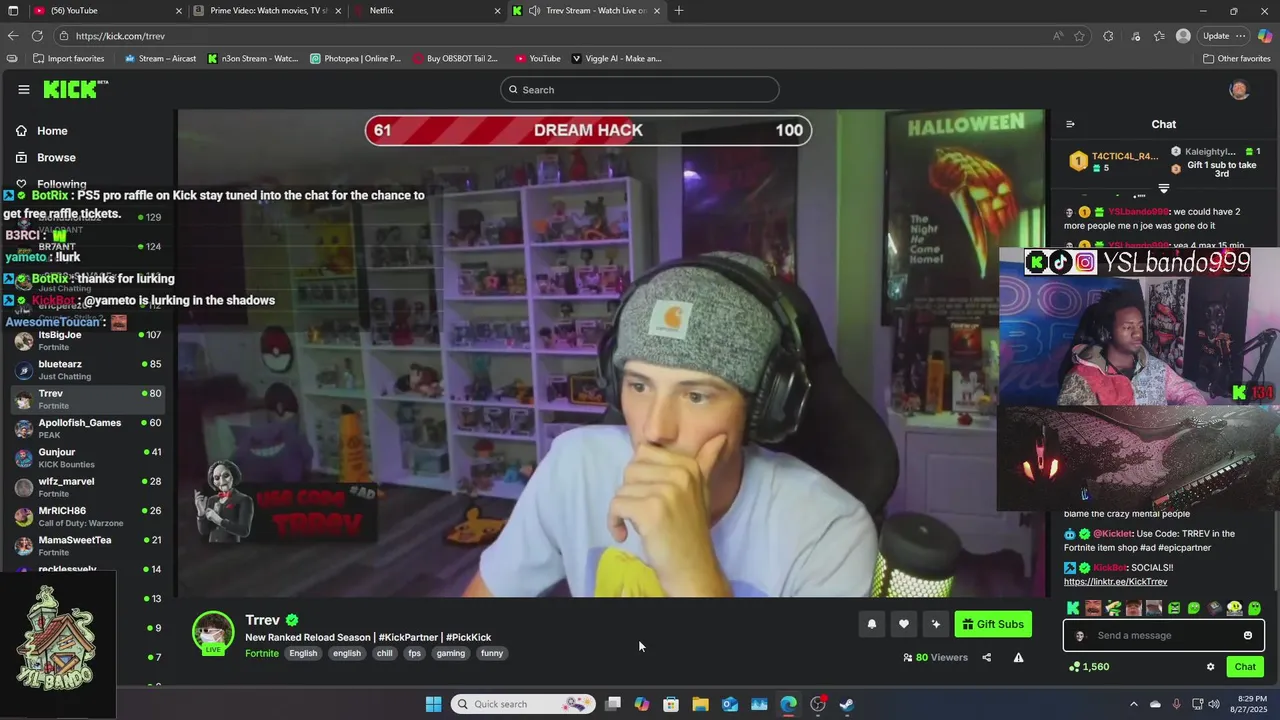Open Stream – Aircast bookmark
Image resolution: width=1280 pixels, height=720 pixels.
pyautogui.click(x=160, y=59)
